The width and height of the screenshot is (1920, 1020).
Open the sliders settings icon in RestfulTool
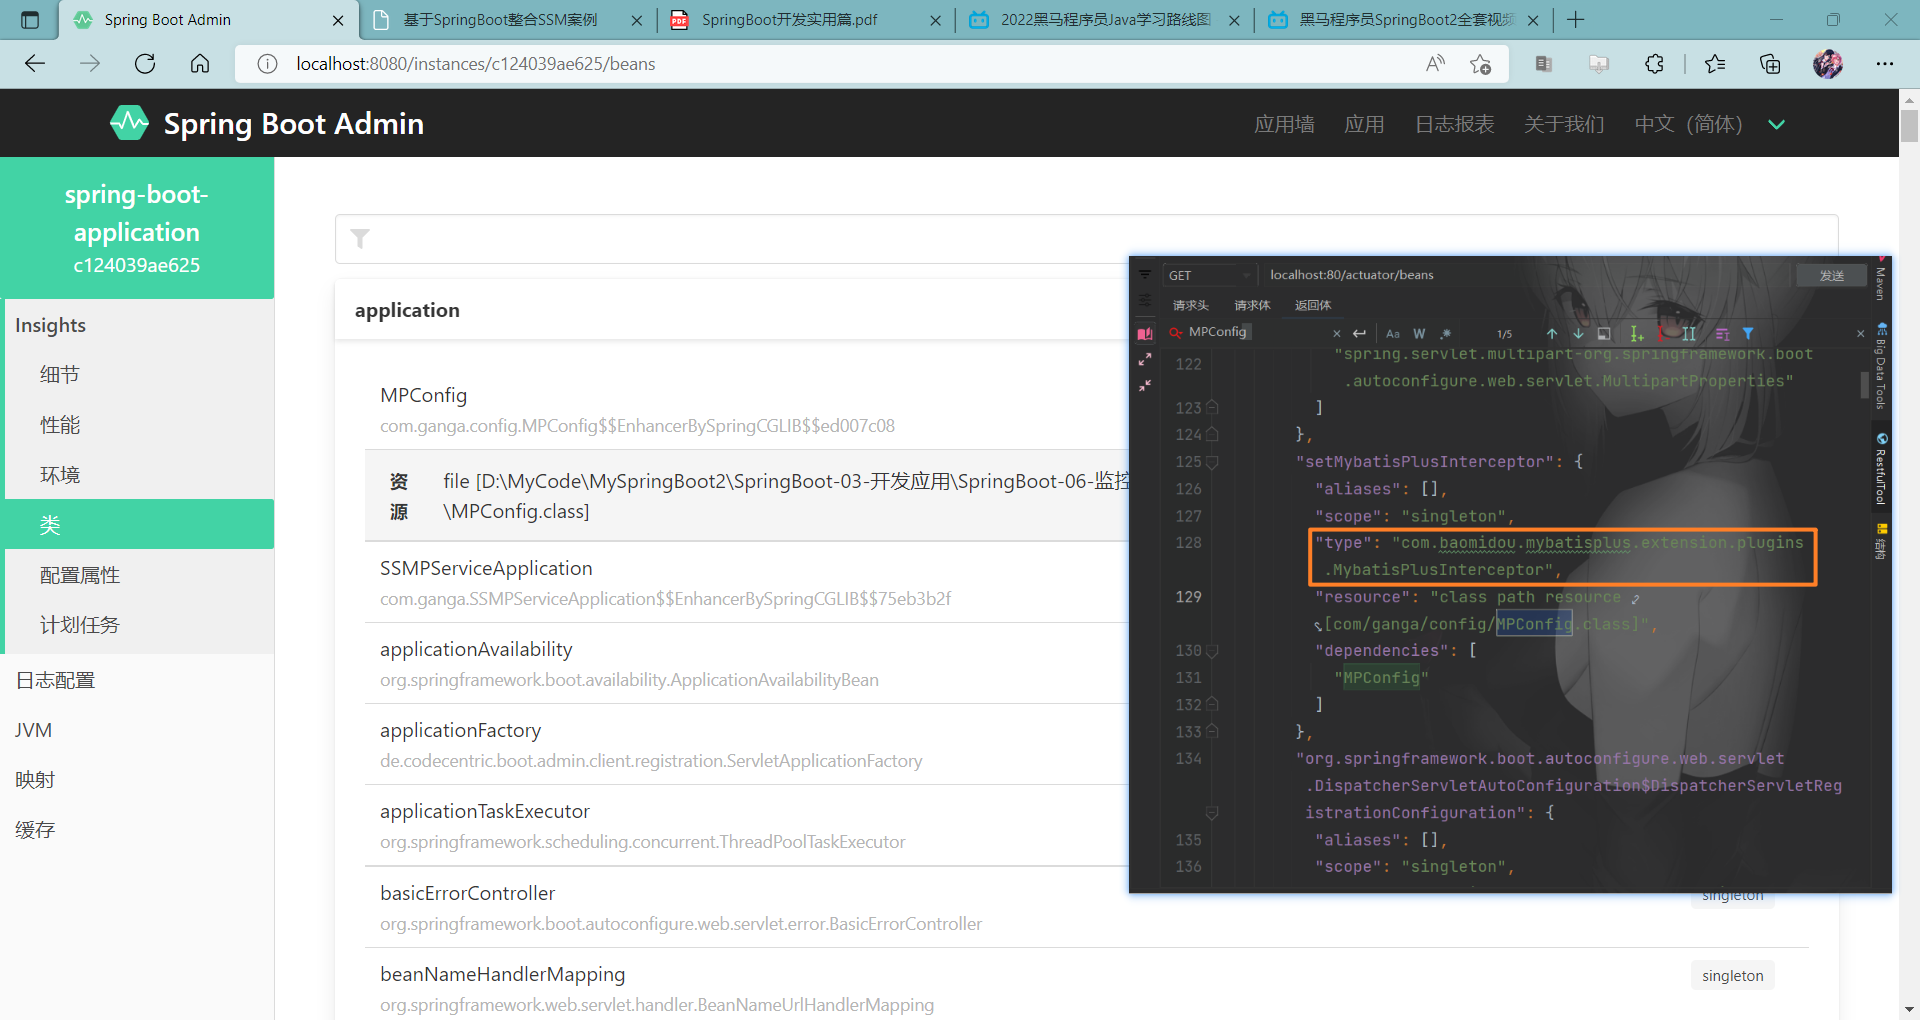(1145, 300)
